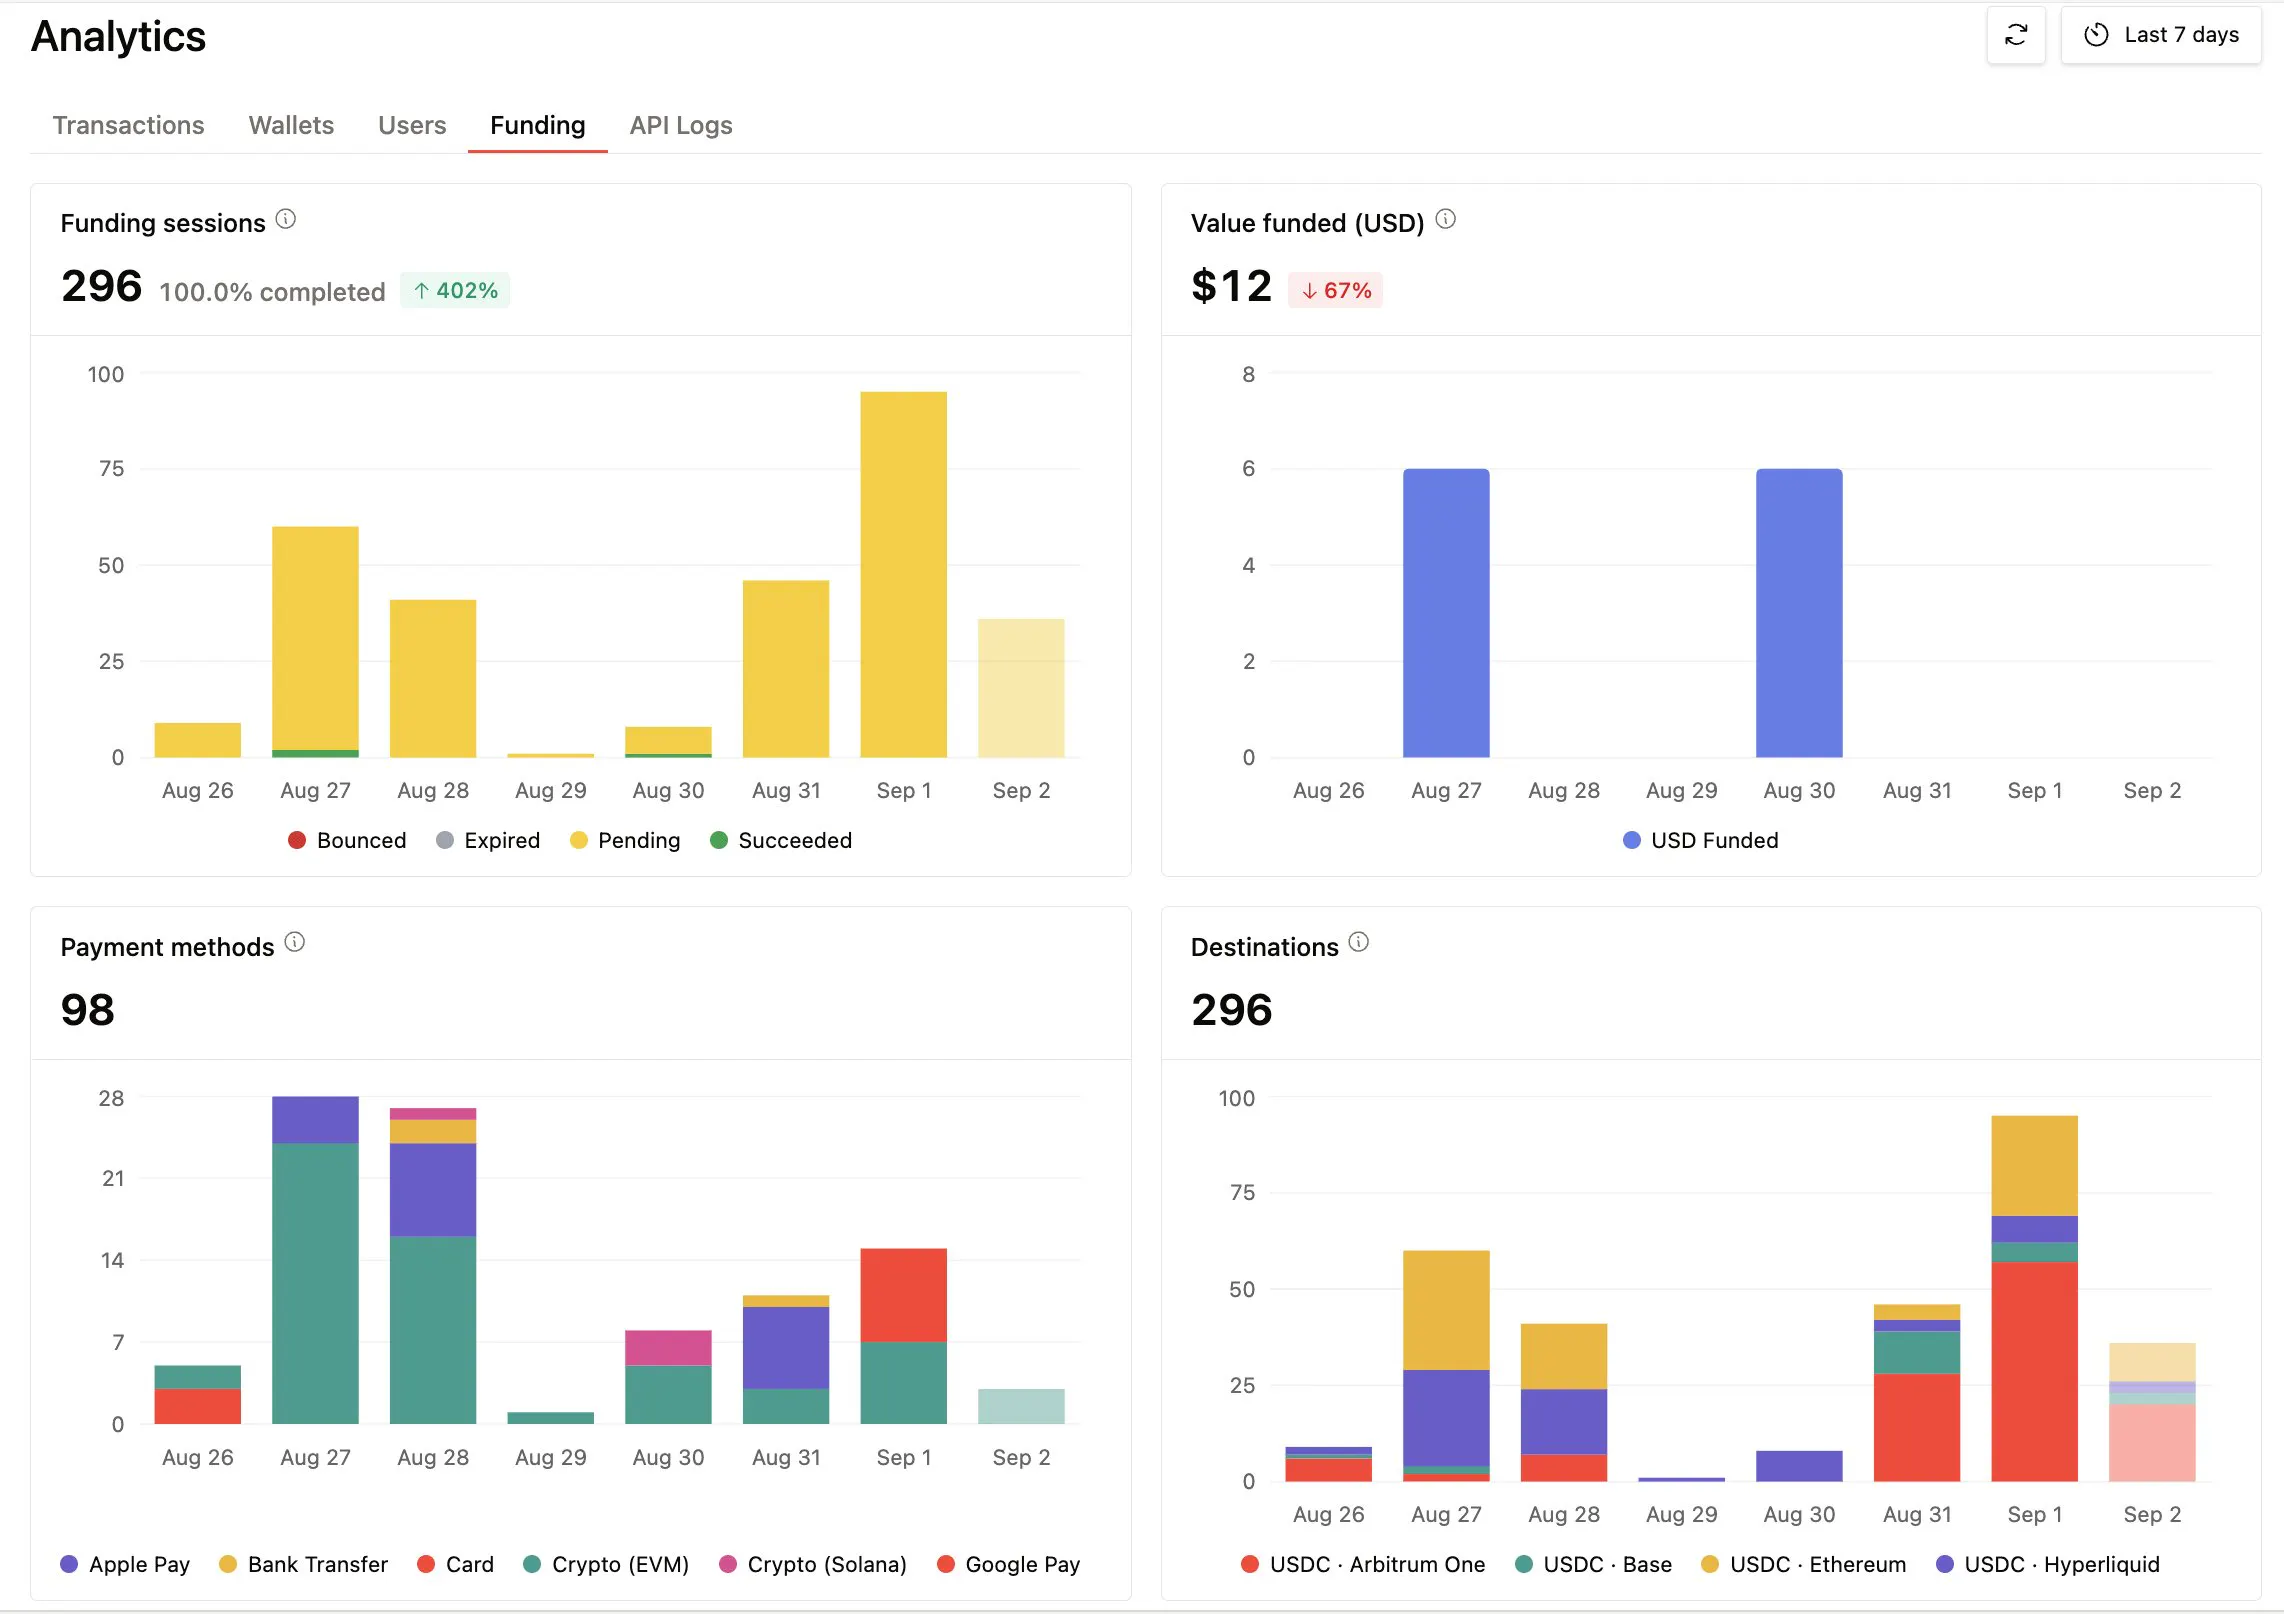Switch to the Wallets tab
The width and height of the screenshot is (2284, 1614).
click(291, 125)
